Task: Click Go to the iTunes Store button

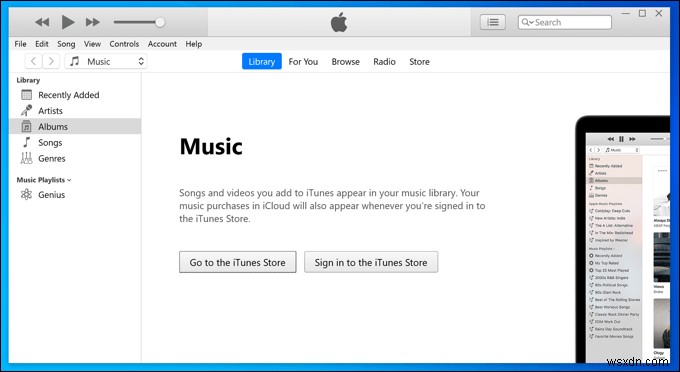Action: click(x=238, y=262)
